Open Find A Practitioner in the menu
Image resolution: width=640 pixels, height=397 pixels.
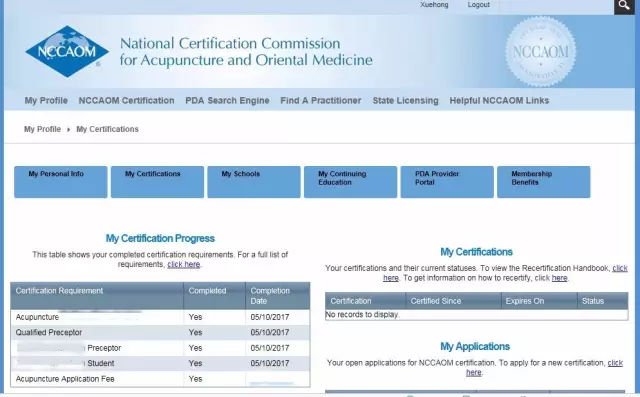[x=321, y=100]
